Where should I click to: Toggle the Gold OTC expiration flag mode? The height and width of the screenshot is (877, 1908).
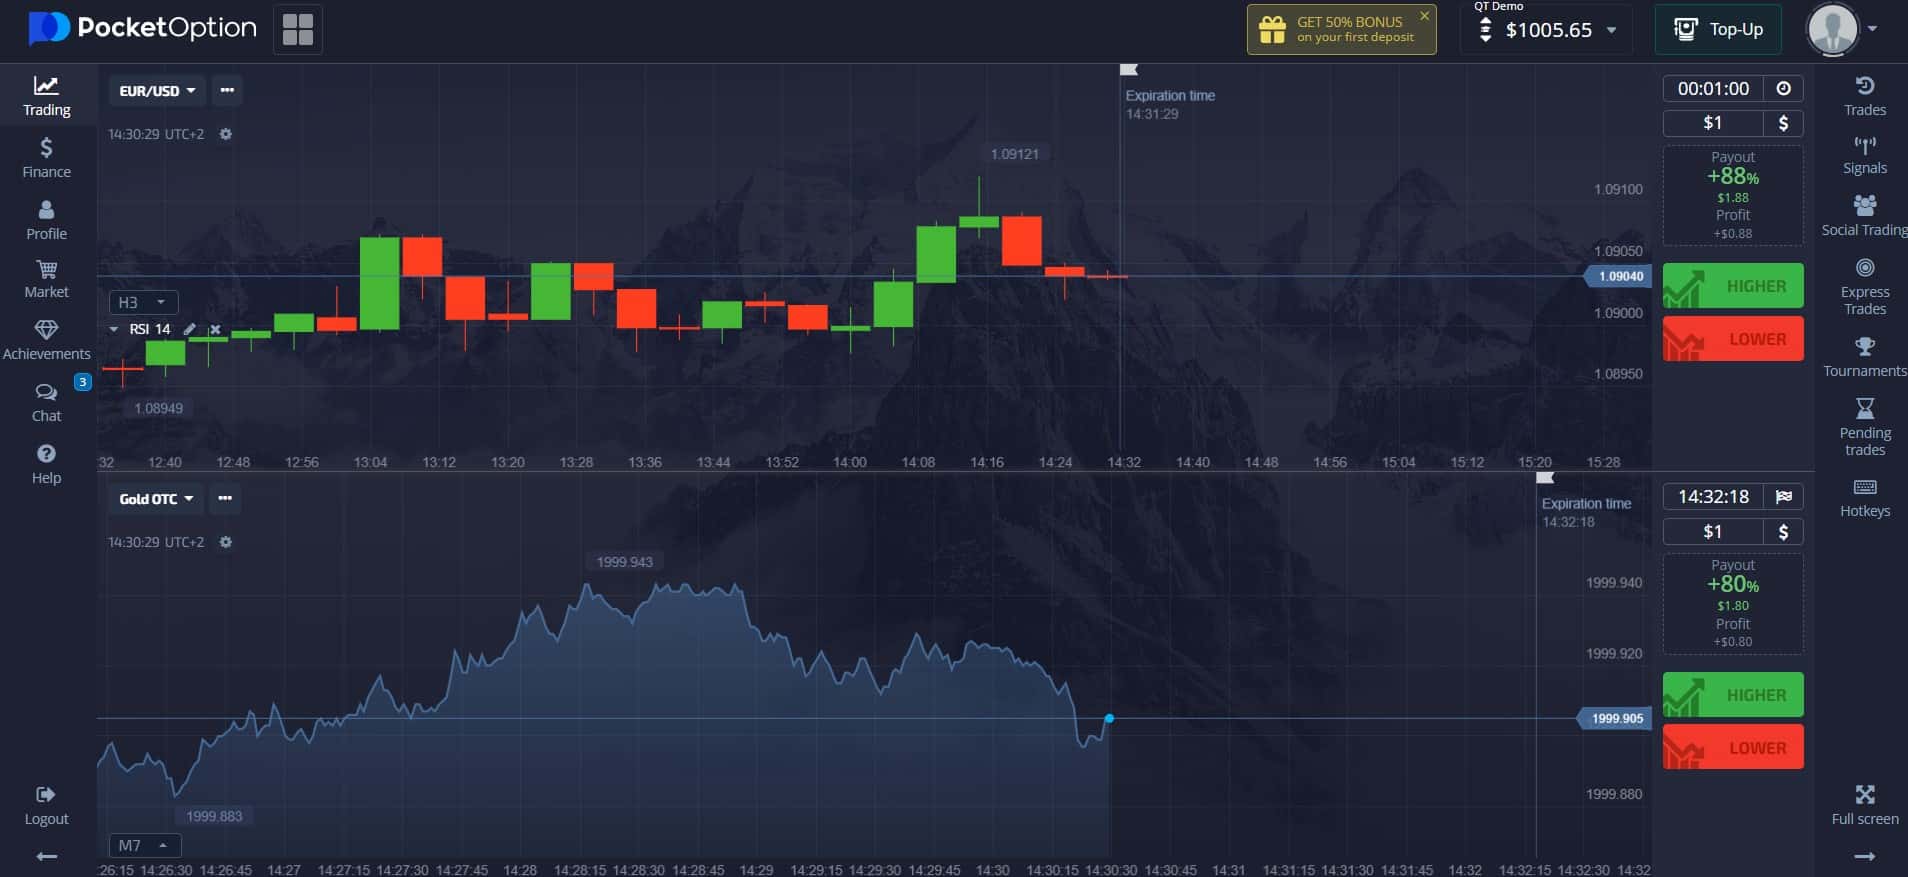coord(1783,497)
